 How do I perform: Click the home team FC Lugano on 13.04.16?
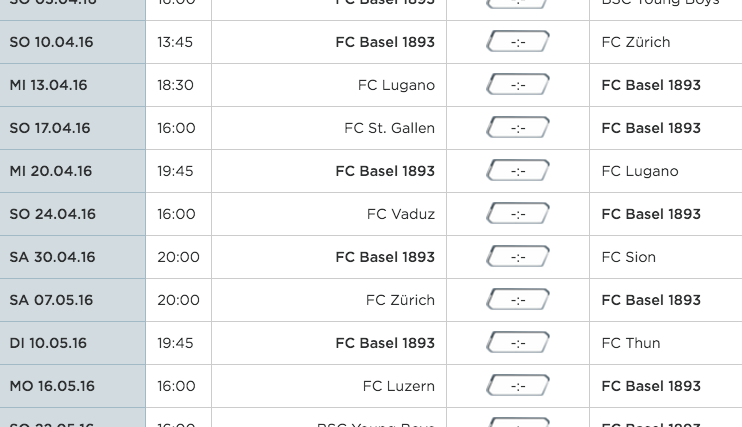pyautogui.click(x=396, y=85)
